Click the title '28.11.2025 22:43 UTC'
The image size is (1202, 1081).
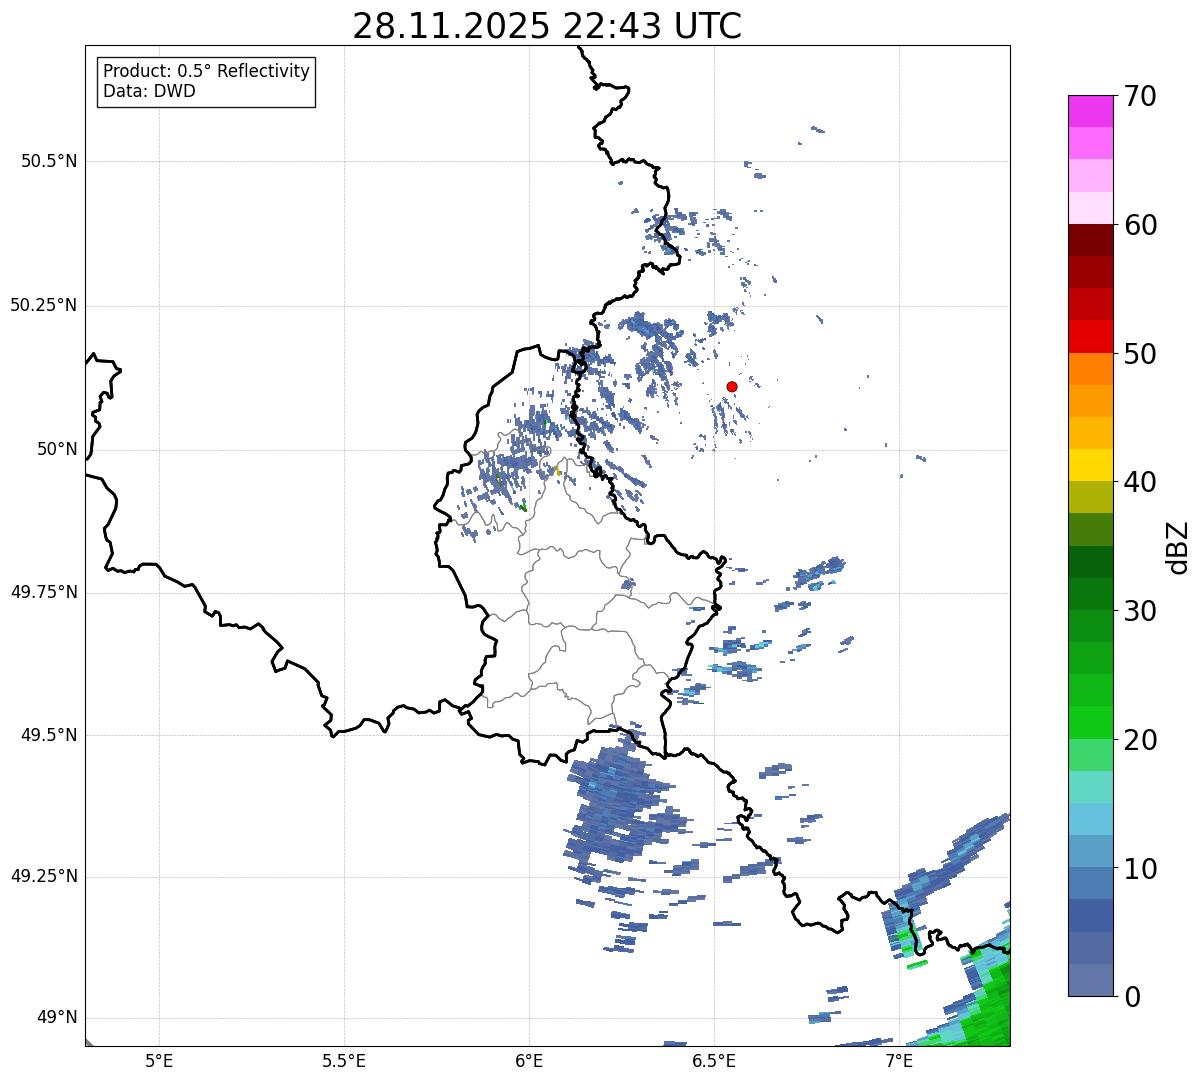pyautogui.click(x=547, y=26)
